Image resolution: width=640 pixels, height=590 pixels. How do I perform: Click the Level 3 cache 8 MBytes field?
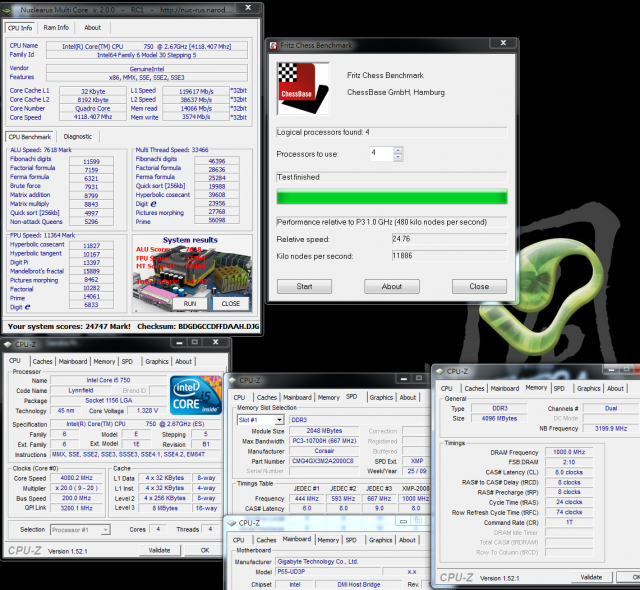[165, 508]
